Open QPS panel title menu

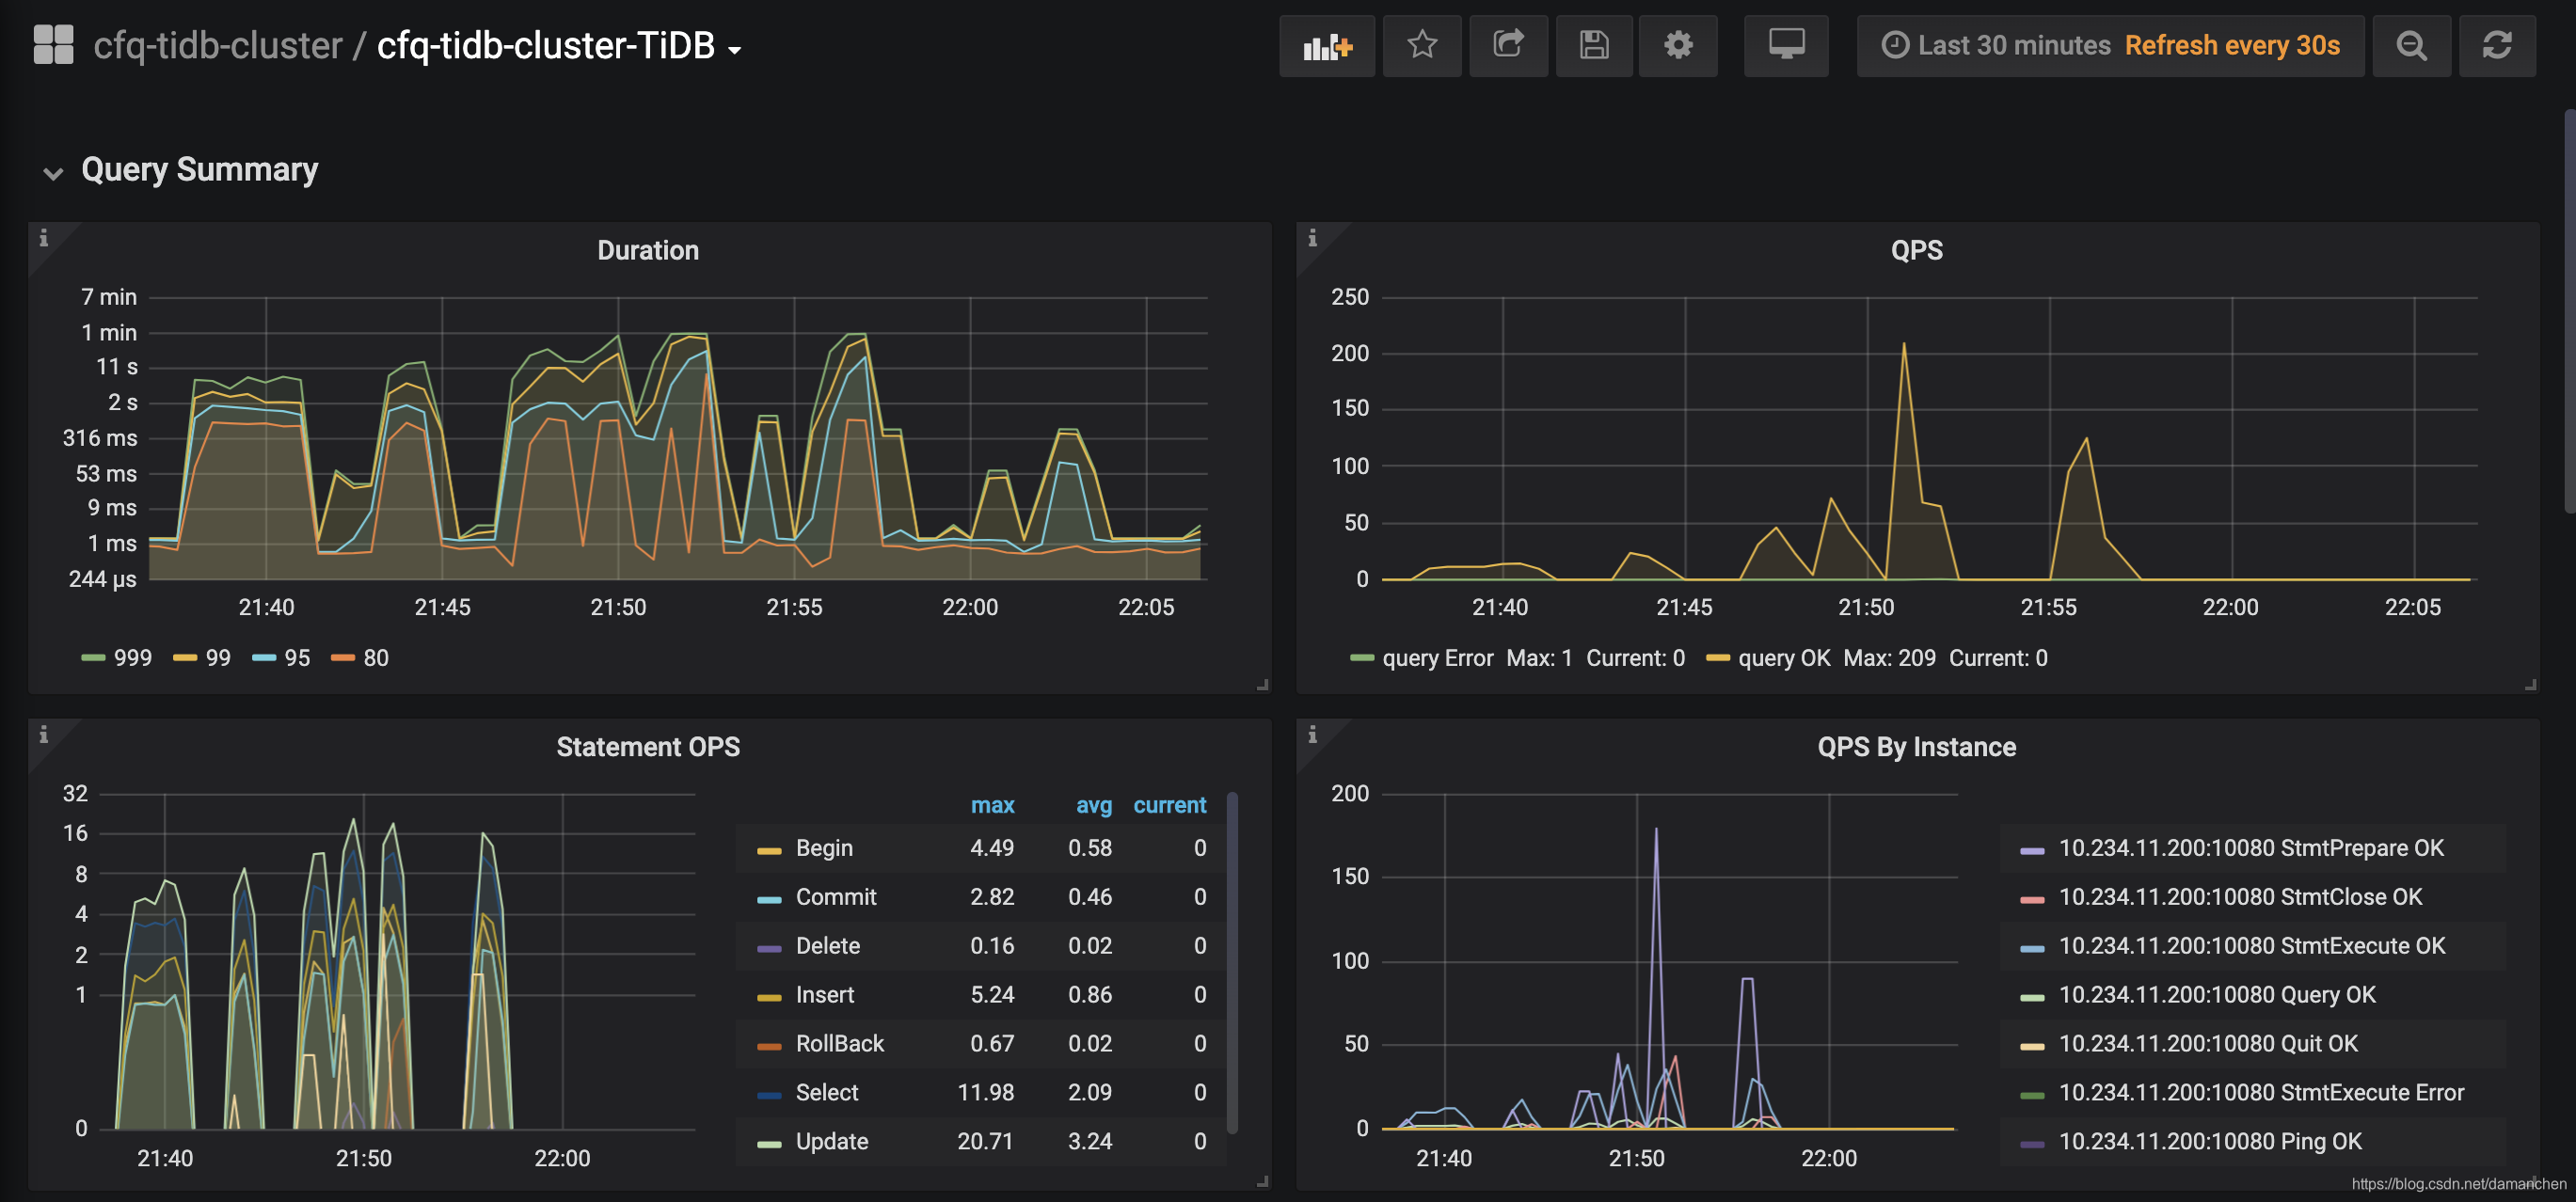[x=1916, y=250]
